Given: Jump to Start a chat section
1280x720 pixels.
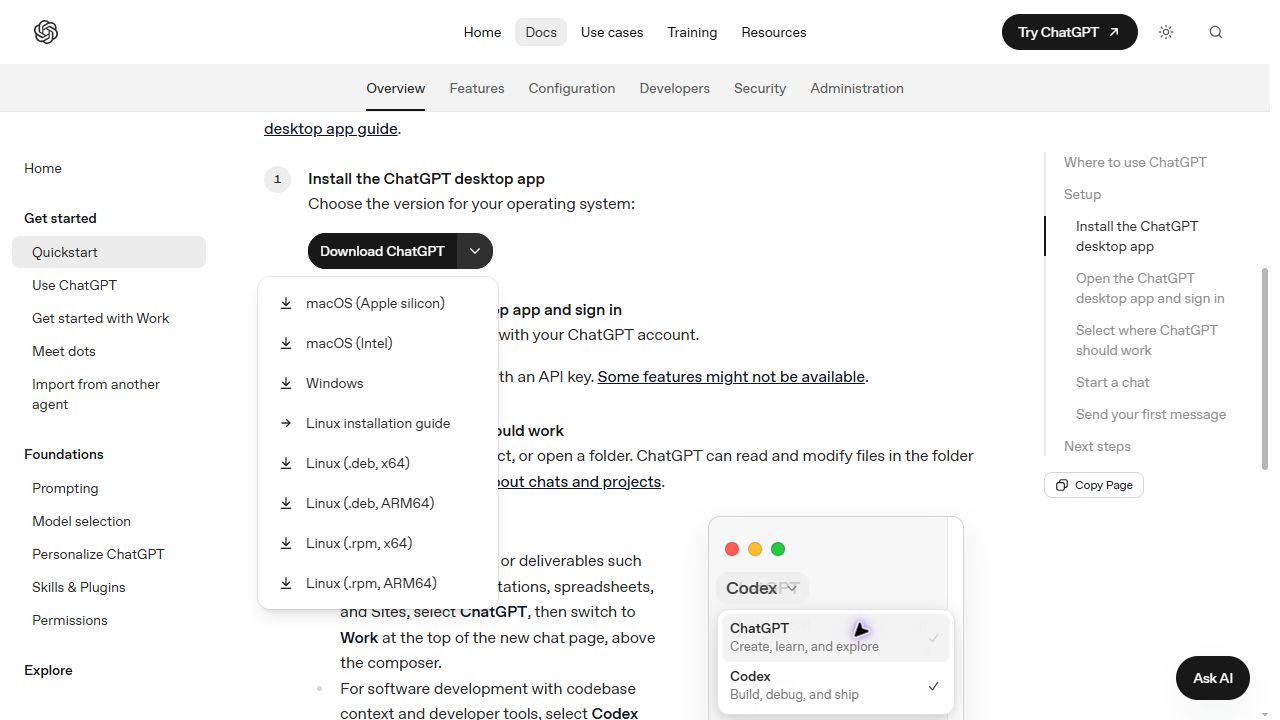Looking at the screenshot, I should tap(1113, 382).
